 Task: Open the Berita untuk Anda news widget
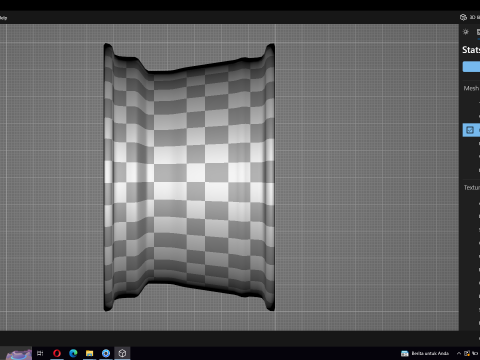tap(425, 353)
